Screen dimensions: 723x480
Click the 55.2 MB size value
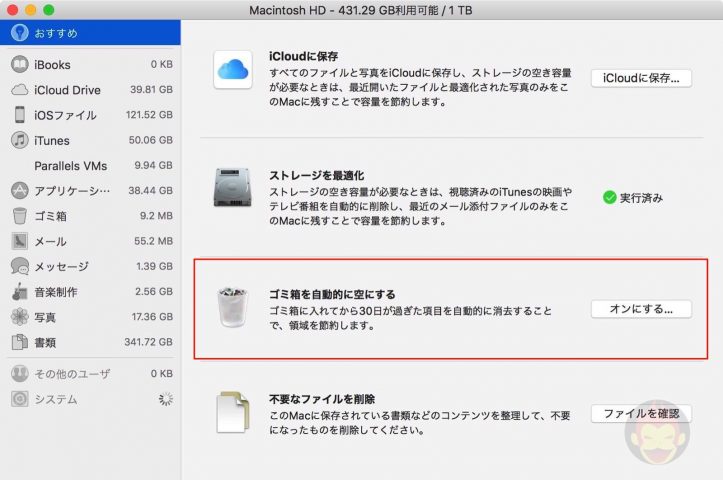[x=154, y=241]
